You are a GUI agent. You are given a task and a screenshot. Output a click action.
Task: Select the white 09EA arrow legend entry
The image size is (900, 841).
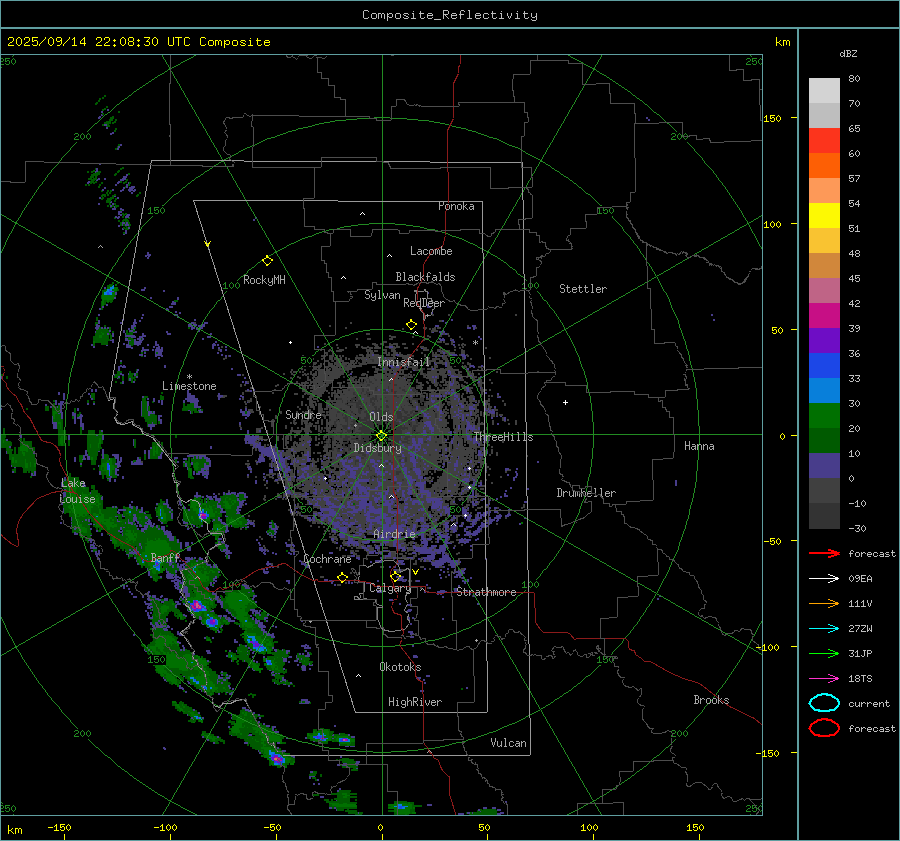(x=824, y=578)
